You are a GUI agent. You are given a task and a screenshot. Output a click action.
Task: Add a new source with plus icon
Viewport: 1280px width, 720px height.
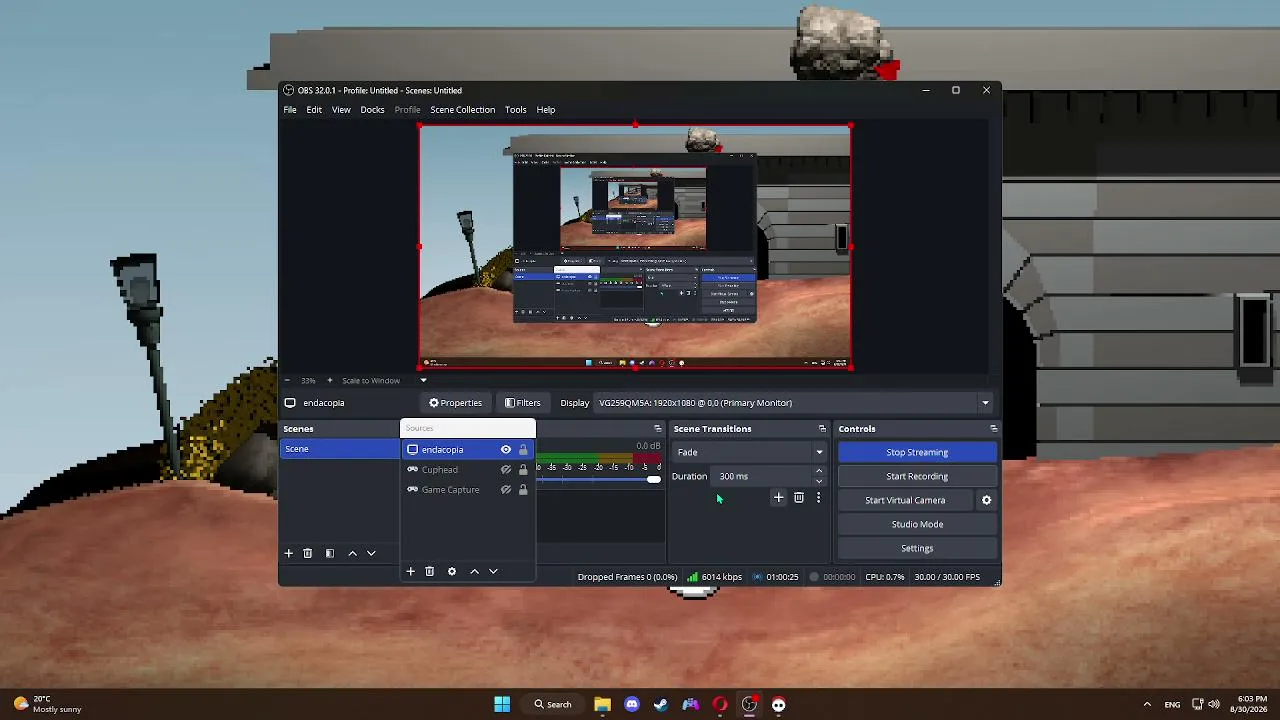click(410, 571)
